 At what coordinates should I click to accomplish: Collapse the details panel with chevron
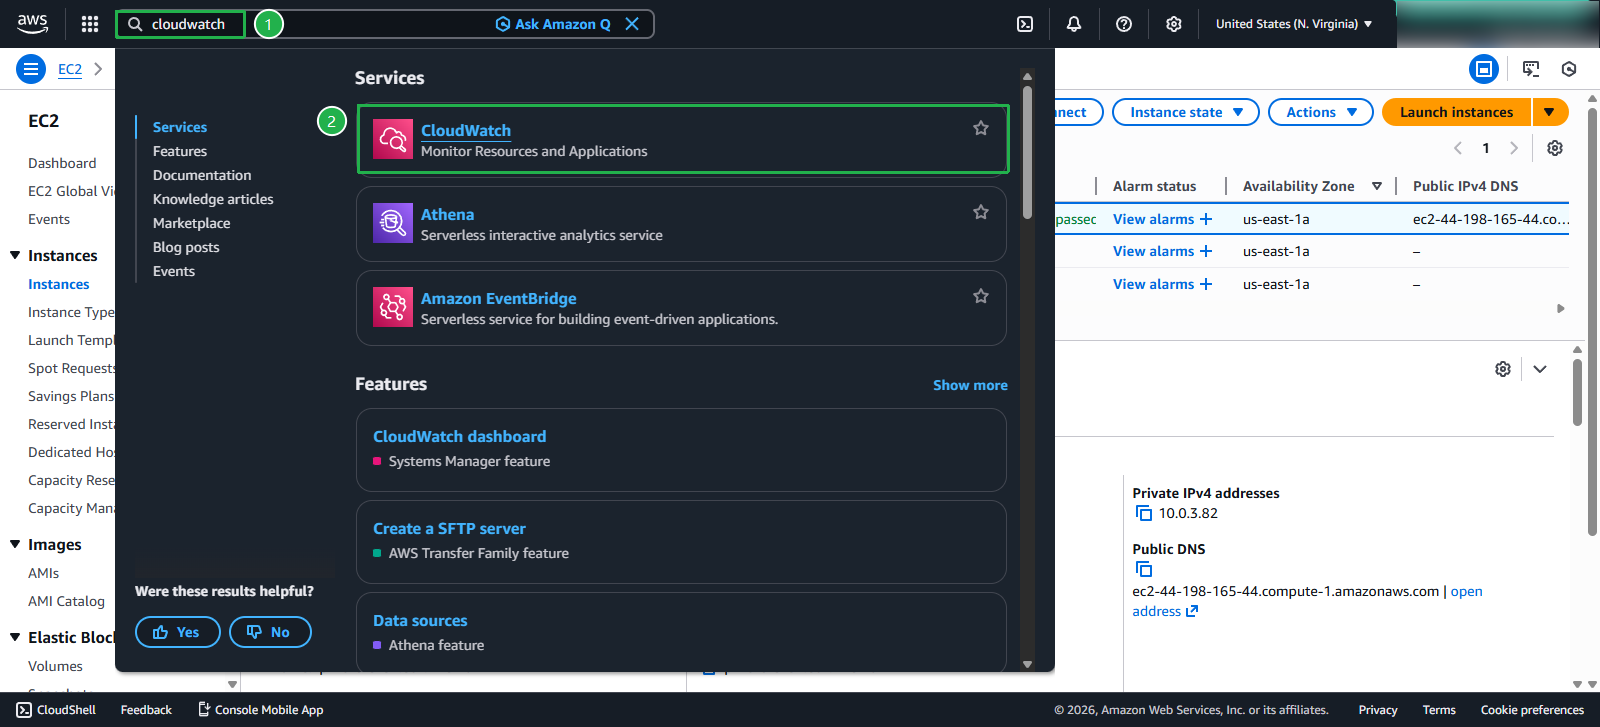pyautogui.click(x=1540, y=369)
